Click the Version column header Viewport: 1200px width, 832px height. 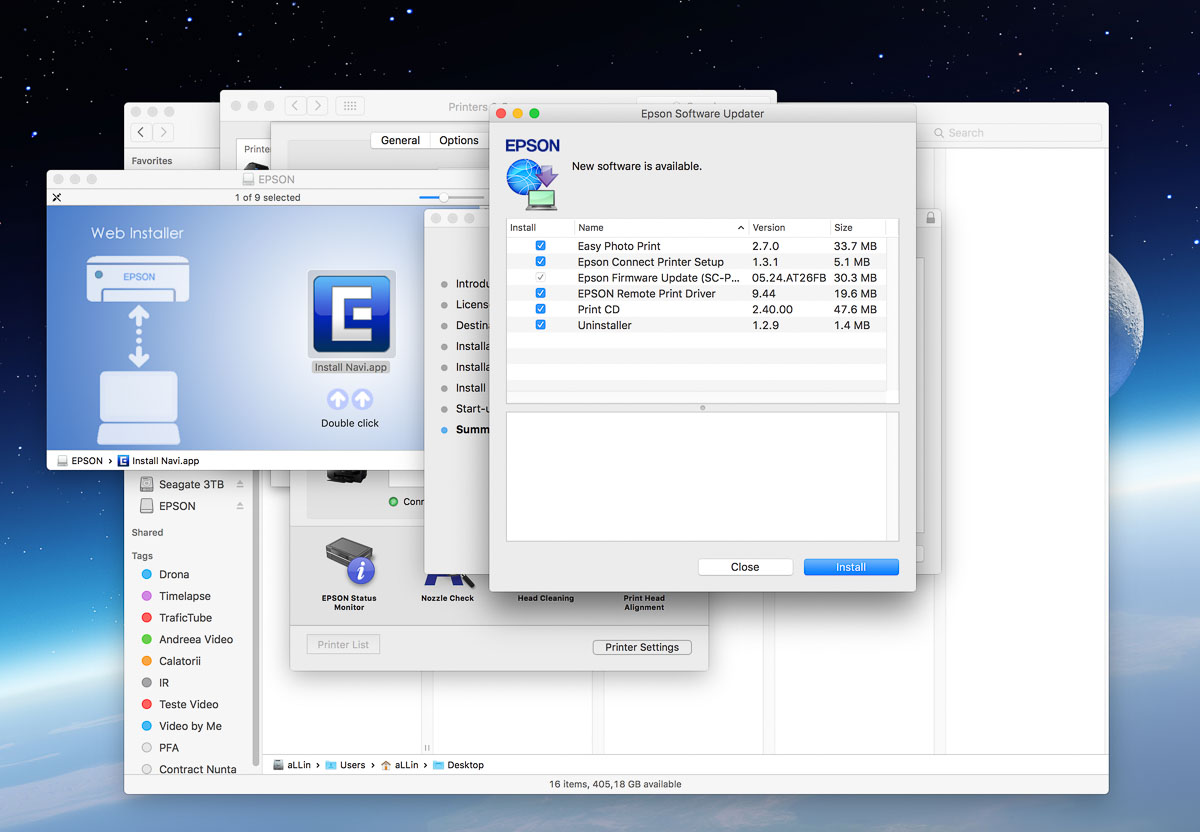(787, 228)
